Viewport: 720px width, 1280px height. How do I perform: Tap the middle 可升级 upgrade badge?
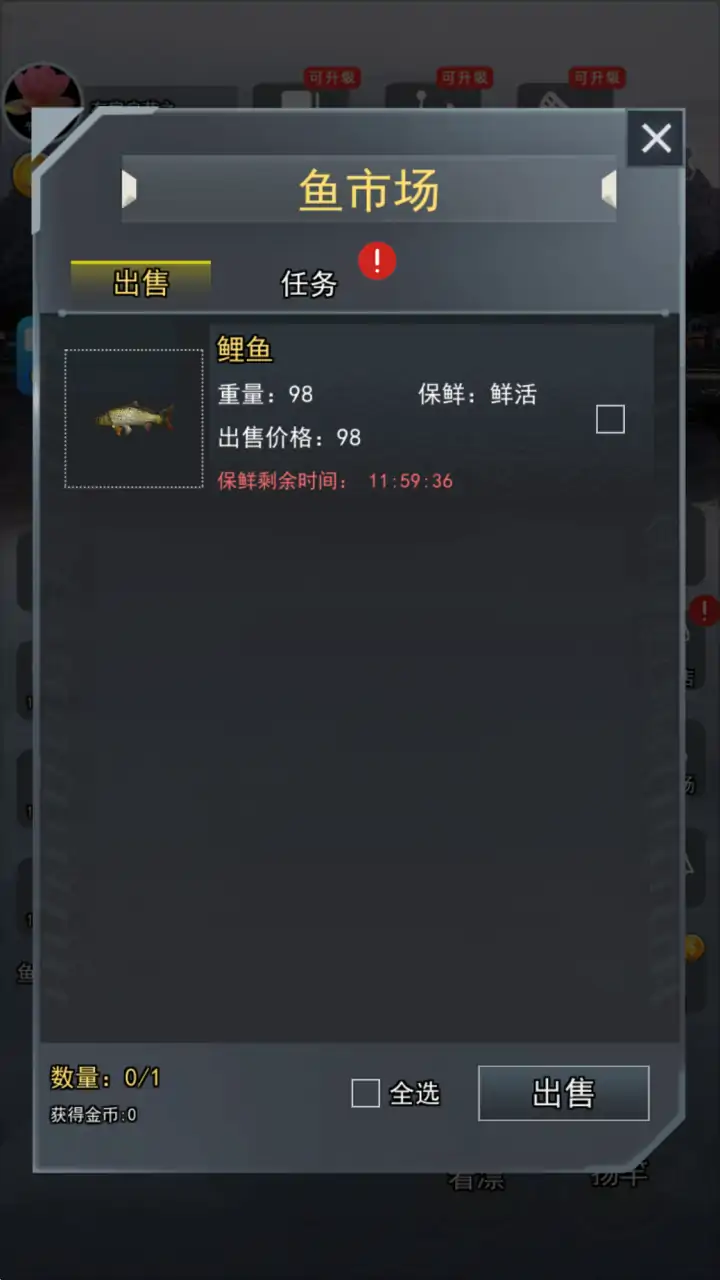coord(464,78)
